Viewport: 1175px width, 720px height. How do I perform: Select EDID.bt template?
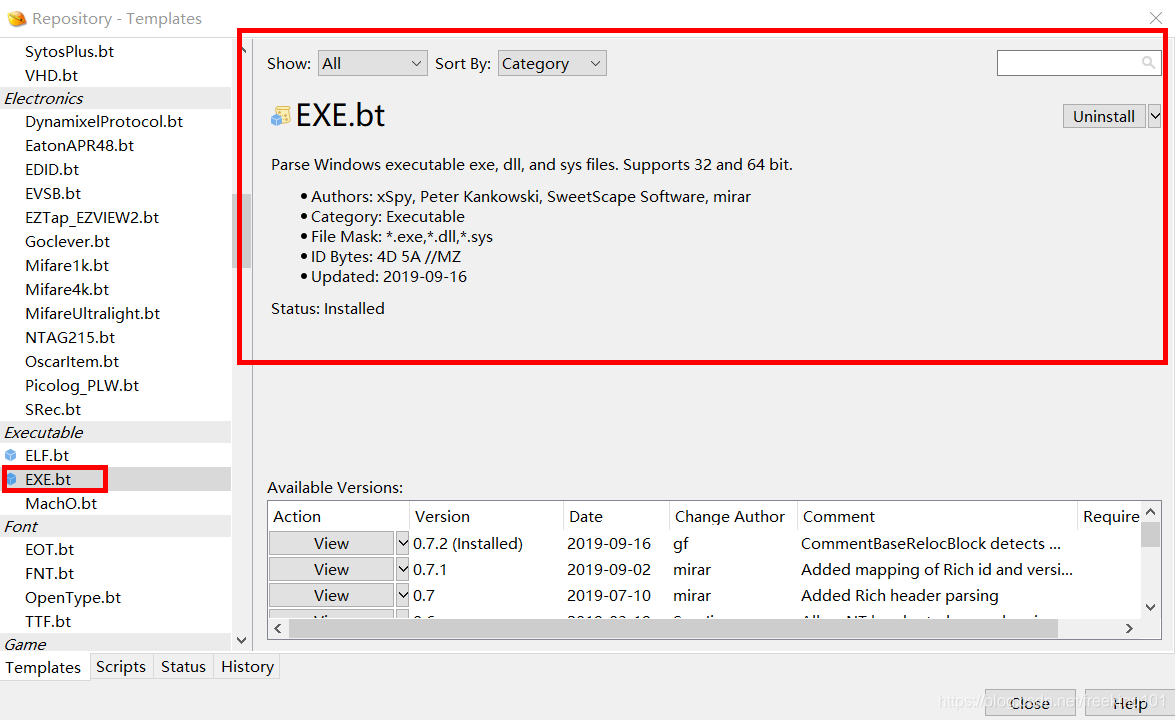[52, 169]
